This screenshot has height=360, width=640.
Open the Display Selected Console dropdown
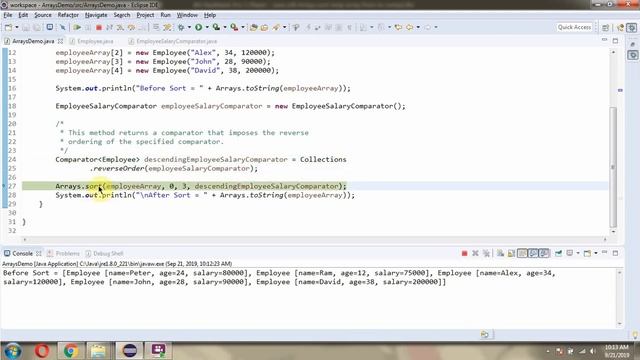(x=578, y=253)
